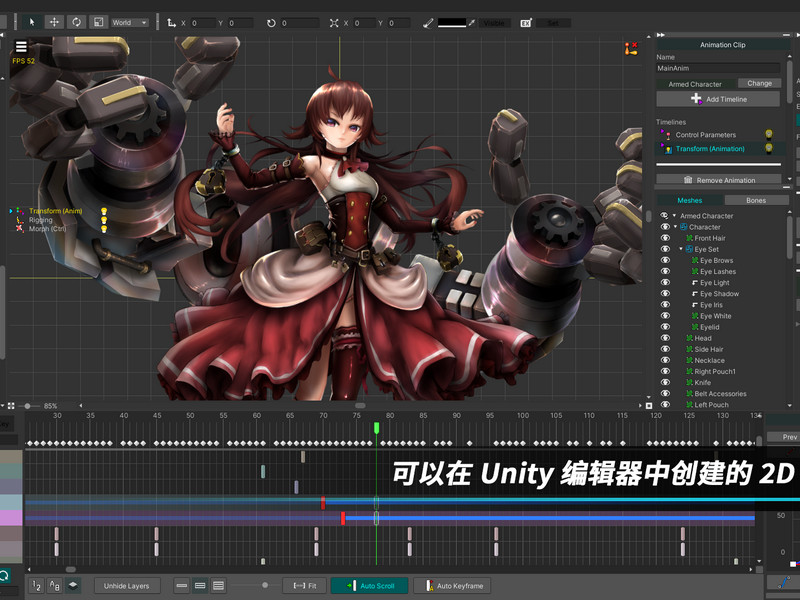
Task: Toggle the Auto Keyframe button
Action: [452, 586]
